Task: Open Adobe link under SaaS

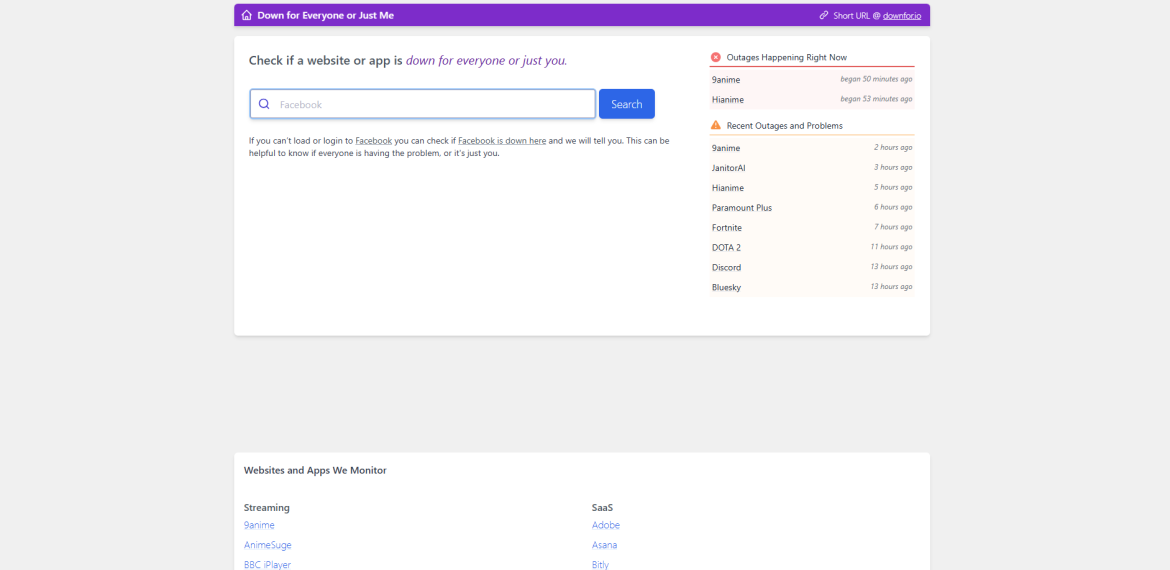Action: [x=606, y=525]
